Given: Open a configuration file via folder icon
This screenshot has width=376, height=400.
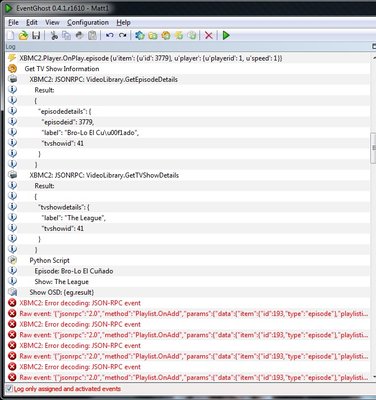Looking at the screenshot, I should [23, 35].
